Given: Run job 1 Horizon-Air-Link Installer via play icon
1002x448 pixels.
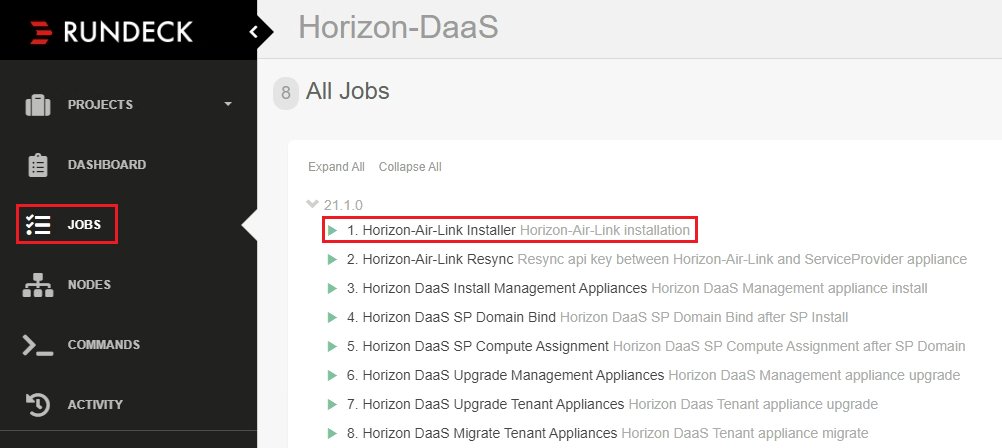Looking at the screenshot, I should 332,230.
